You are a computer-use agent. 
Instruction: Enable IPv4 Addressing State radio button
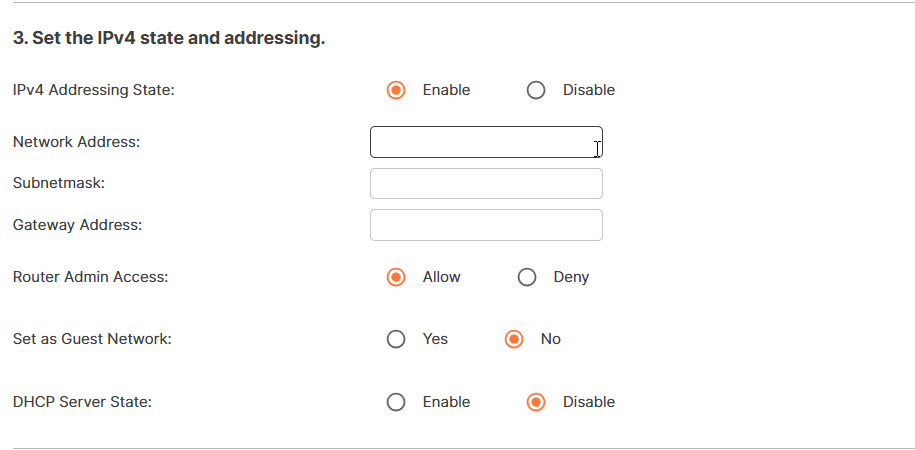click(396, 90)
